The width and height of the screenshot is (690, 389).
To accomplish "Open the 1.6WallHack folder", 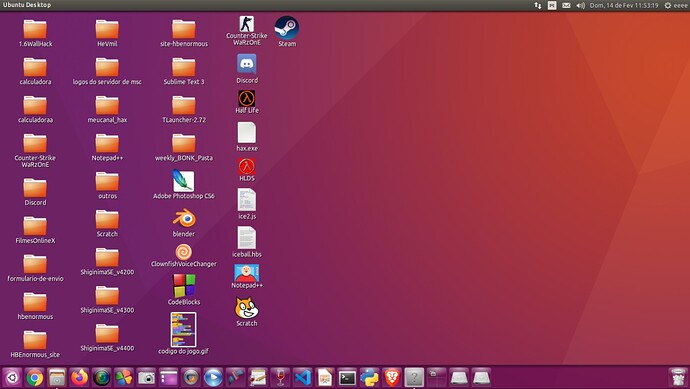I will (35, 29).
